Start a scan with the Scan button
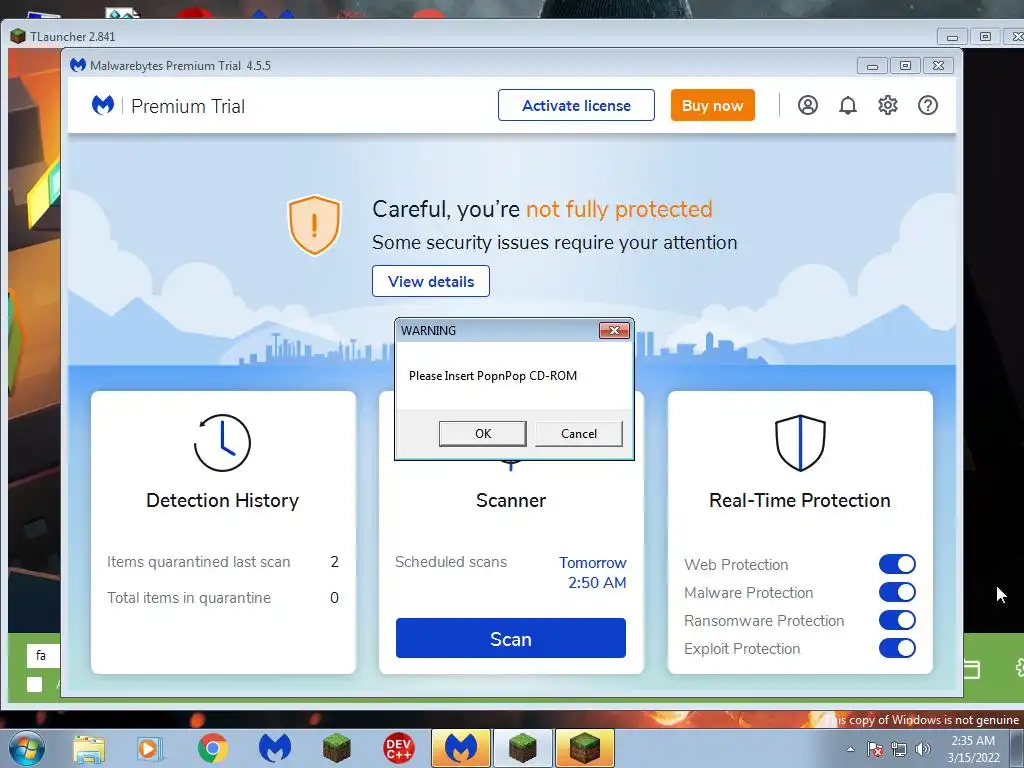The width and height of the screenshot is (1024, 768). pos(511,638)
